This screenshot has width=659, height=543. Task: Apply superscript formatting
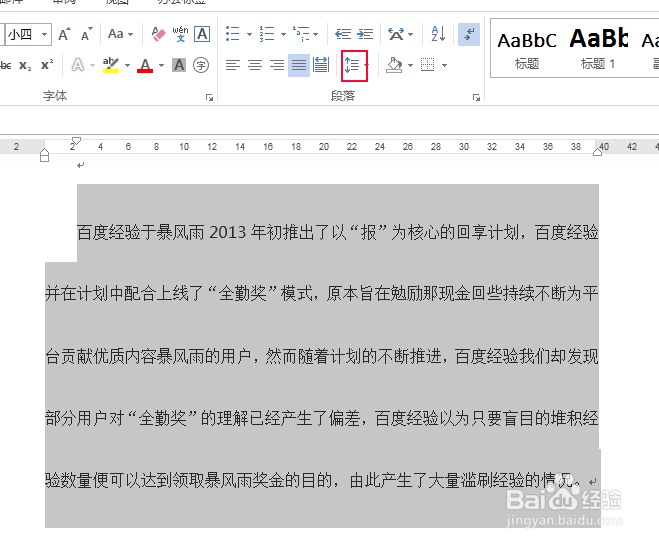[x=47, y=65]
